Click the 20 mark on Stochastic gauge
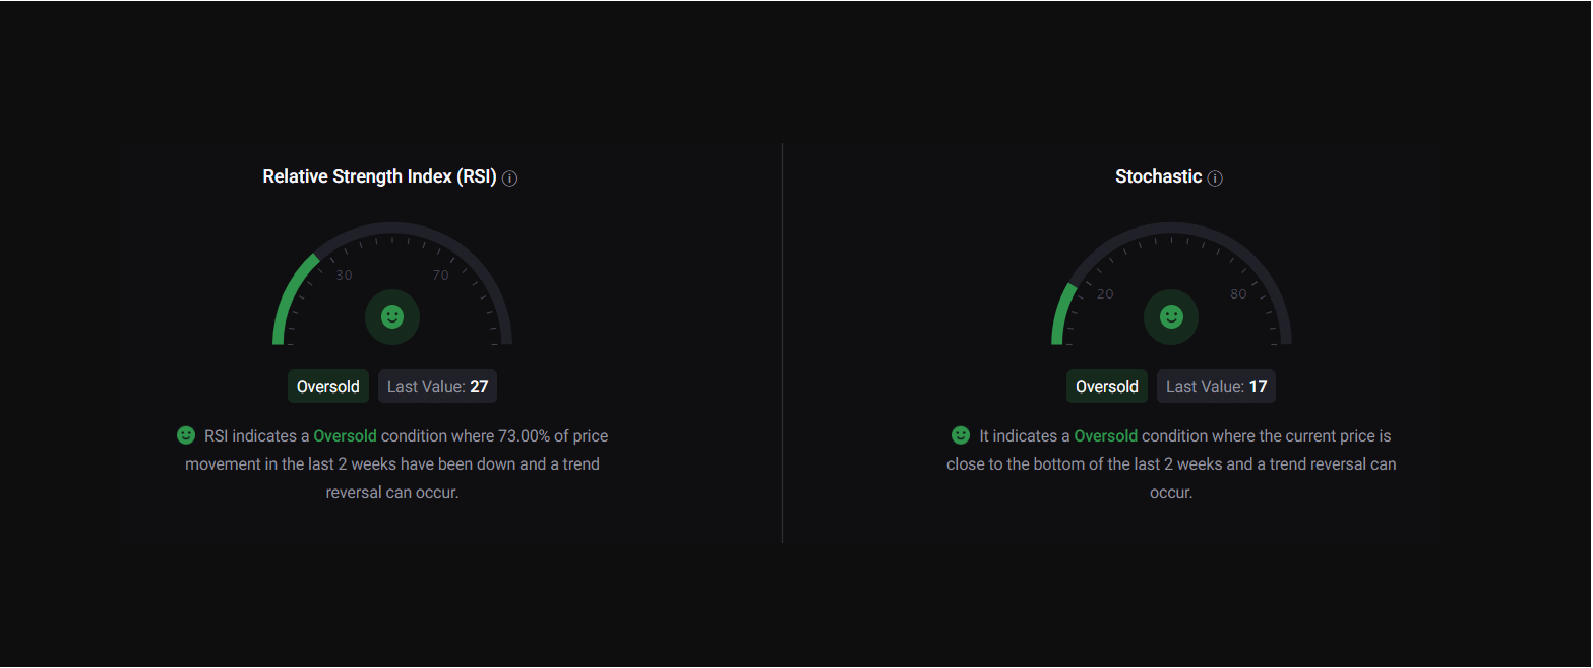This screenshot has height=668, width=1593. 1105,294
